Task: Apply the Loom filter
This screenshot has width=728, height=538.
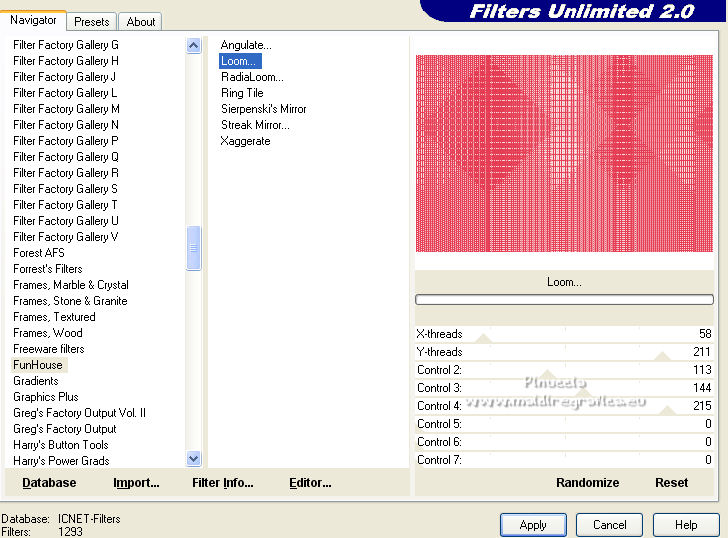Action: point(533,525)
